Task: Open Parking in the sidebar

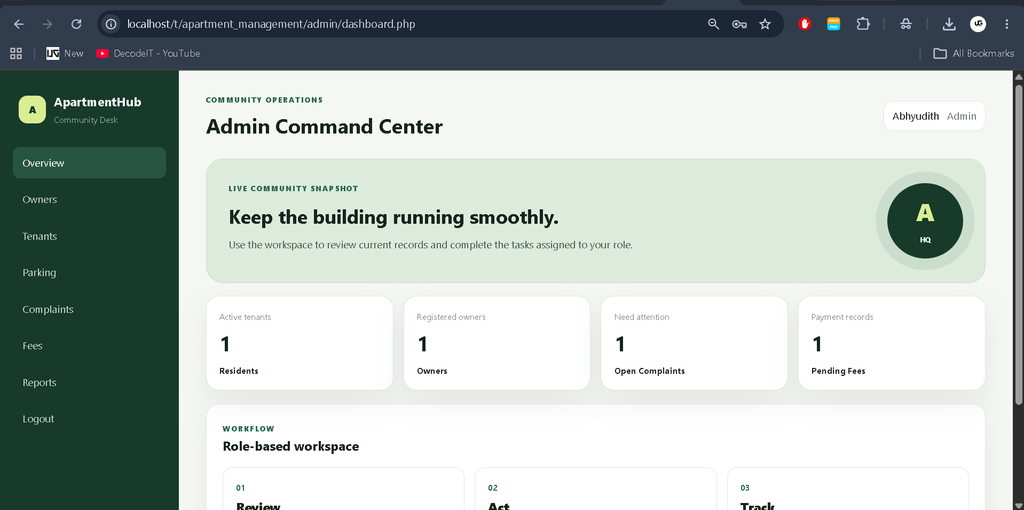Action: [x=89, y=272]
